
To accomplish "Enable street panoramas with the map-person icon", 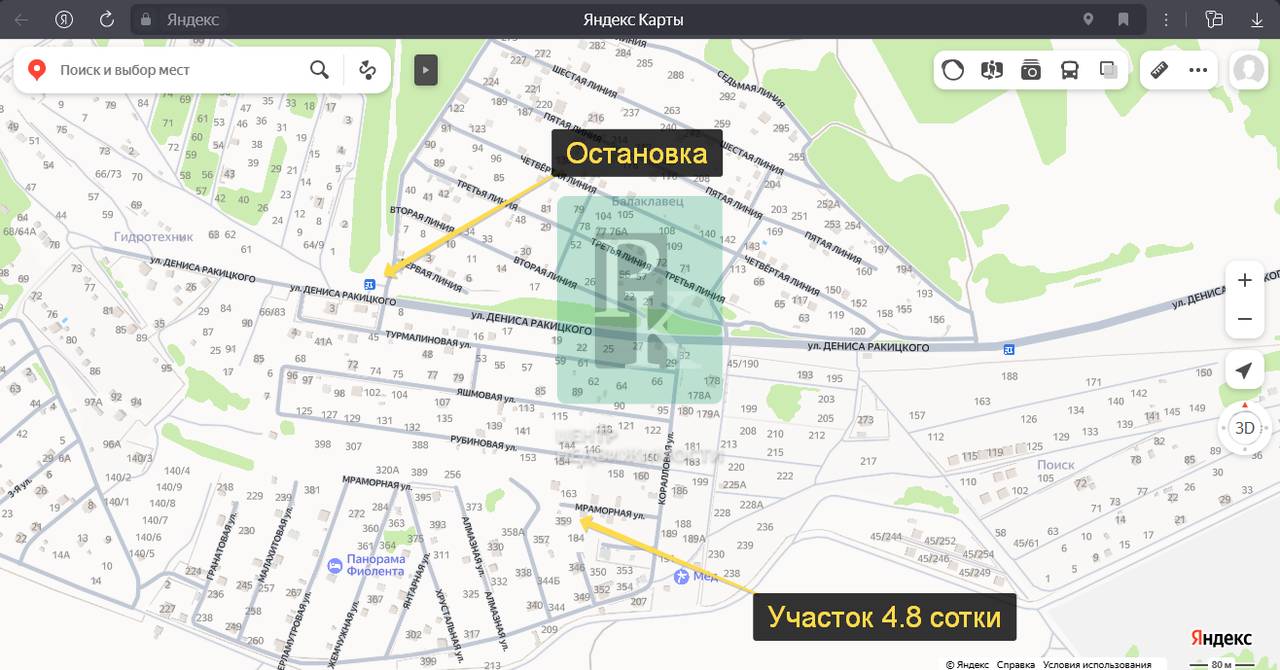I will coord(992,70).
